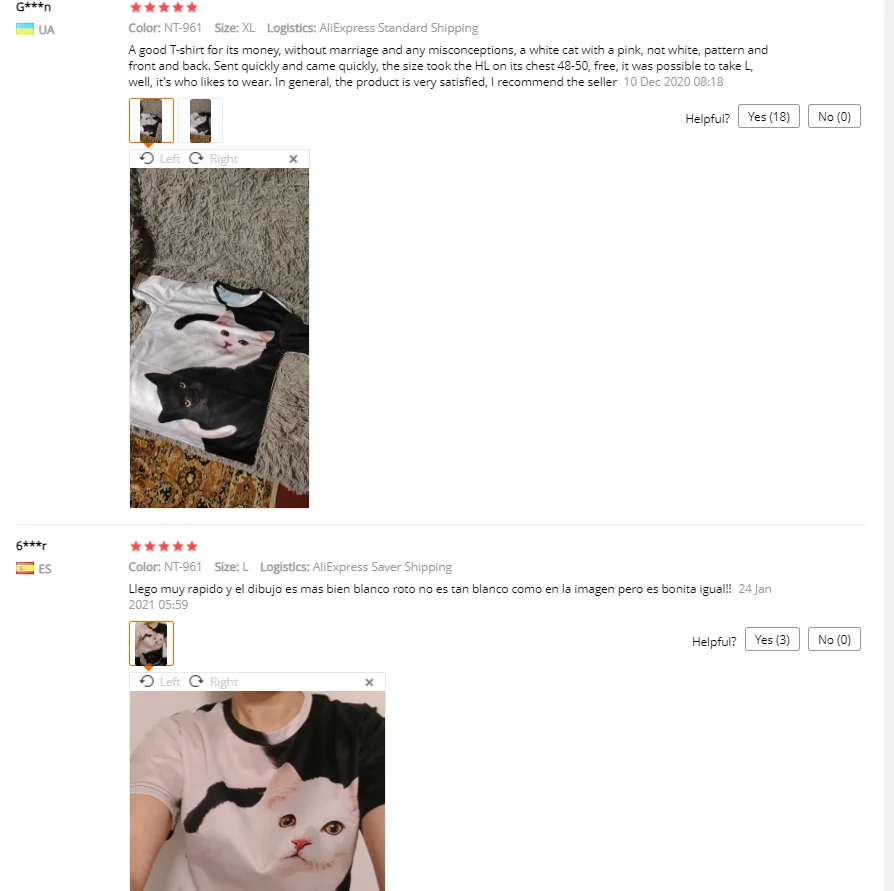Vote No (0) on the Spanish review
This screenshot has height=891, width=894.
click(x=834, y=640)
